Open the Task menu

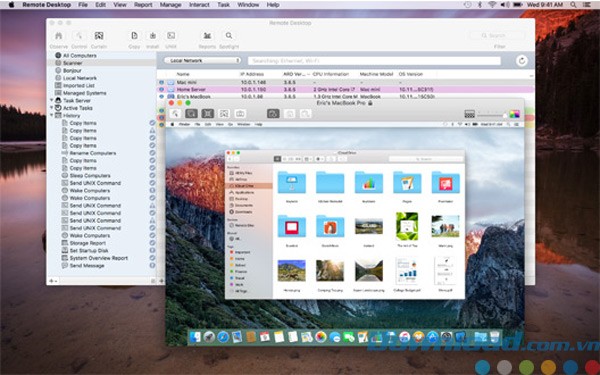click(x=223, y=5)
